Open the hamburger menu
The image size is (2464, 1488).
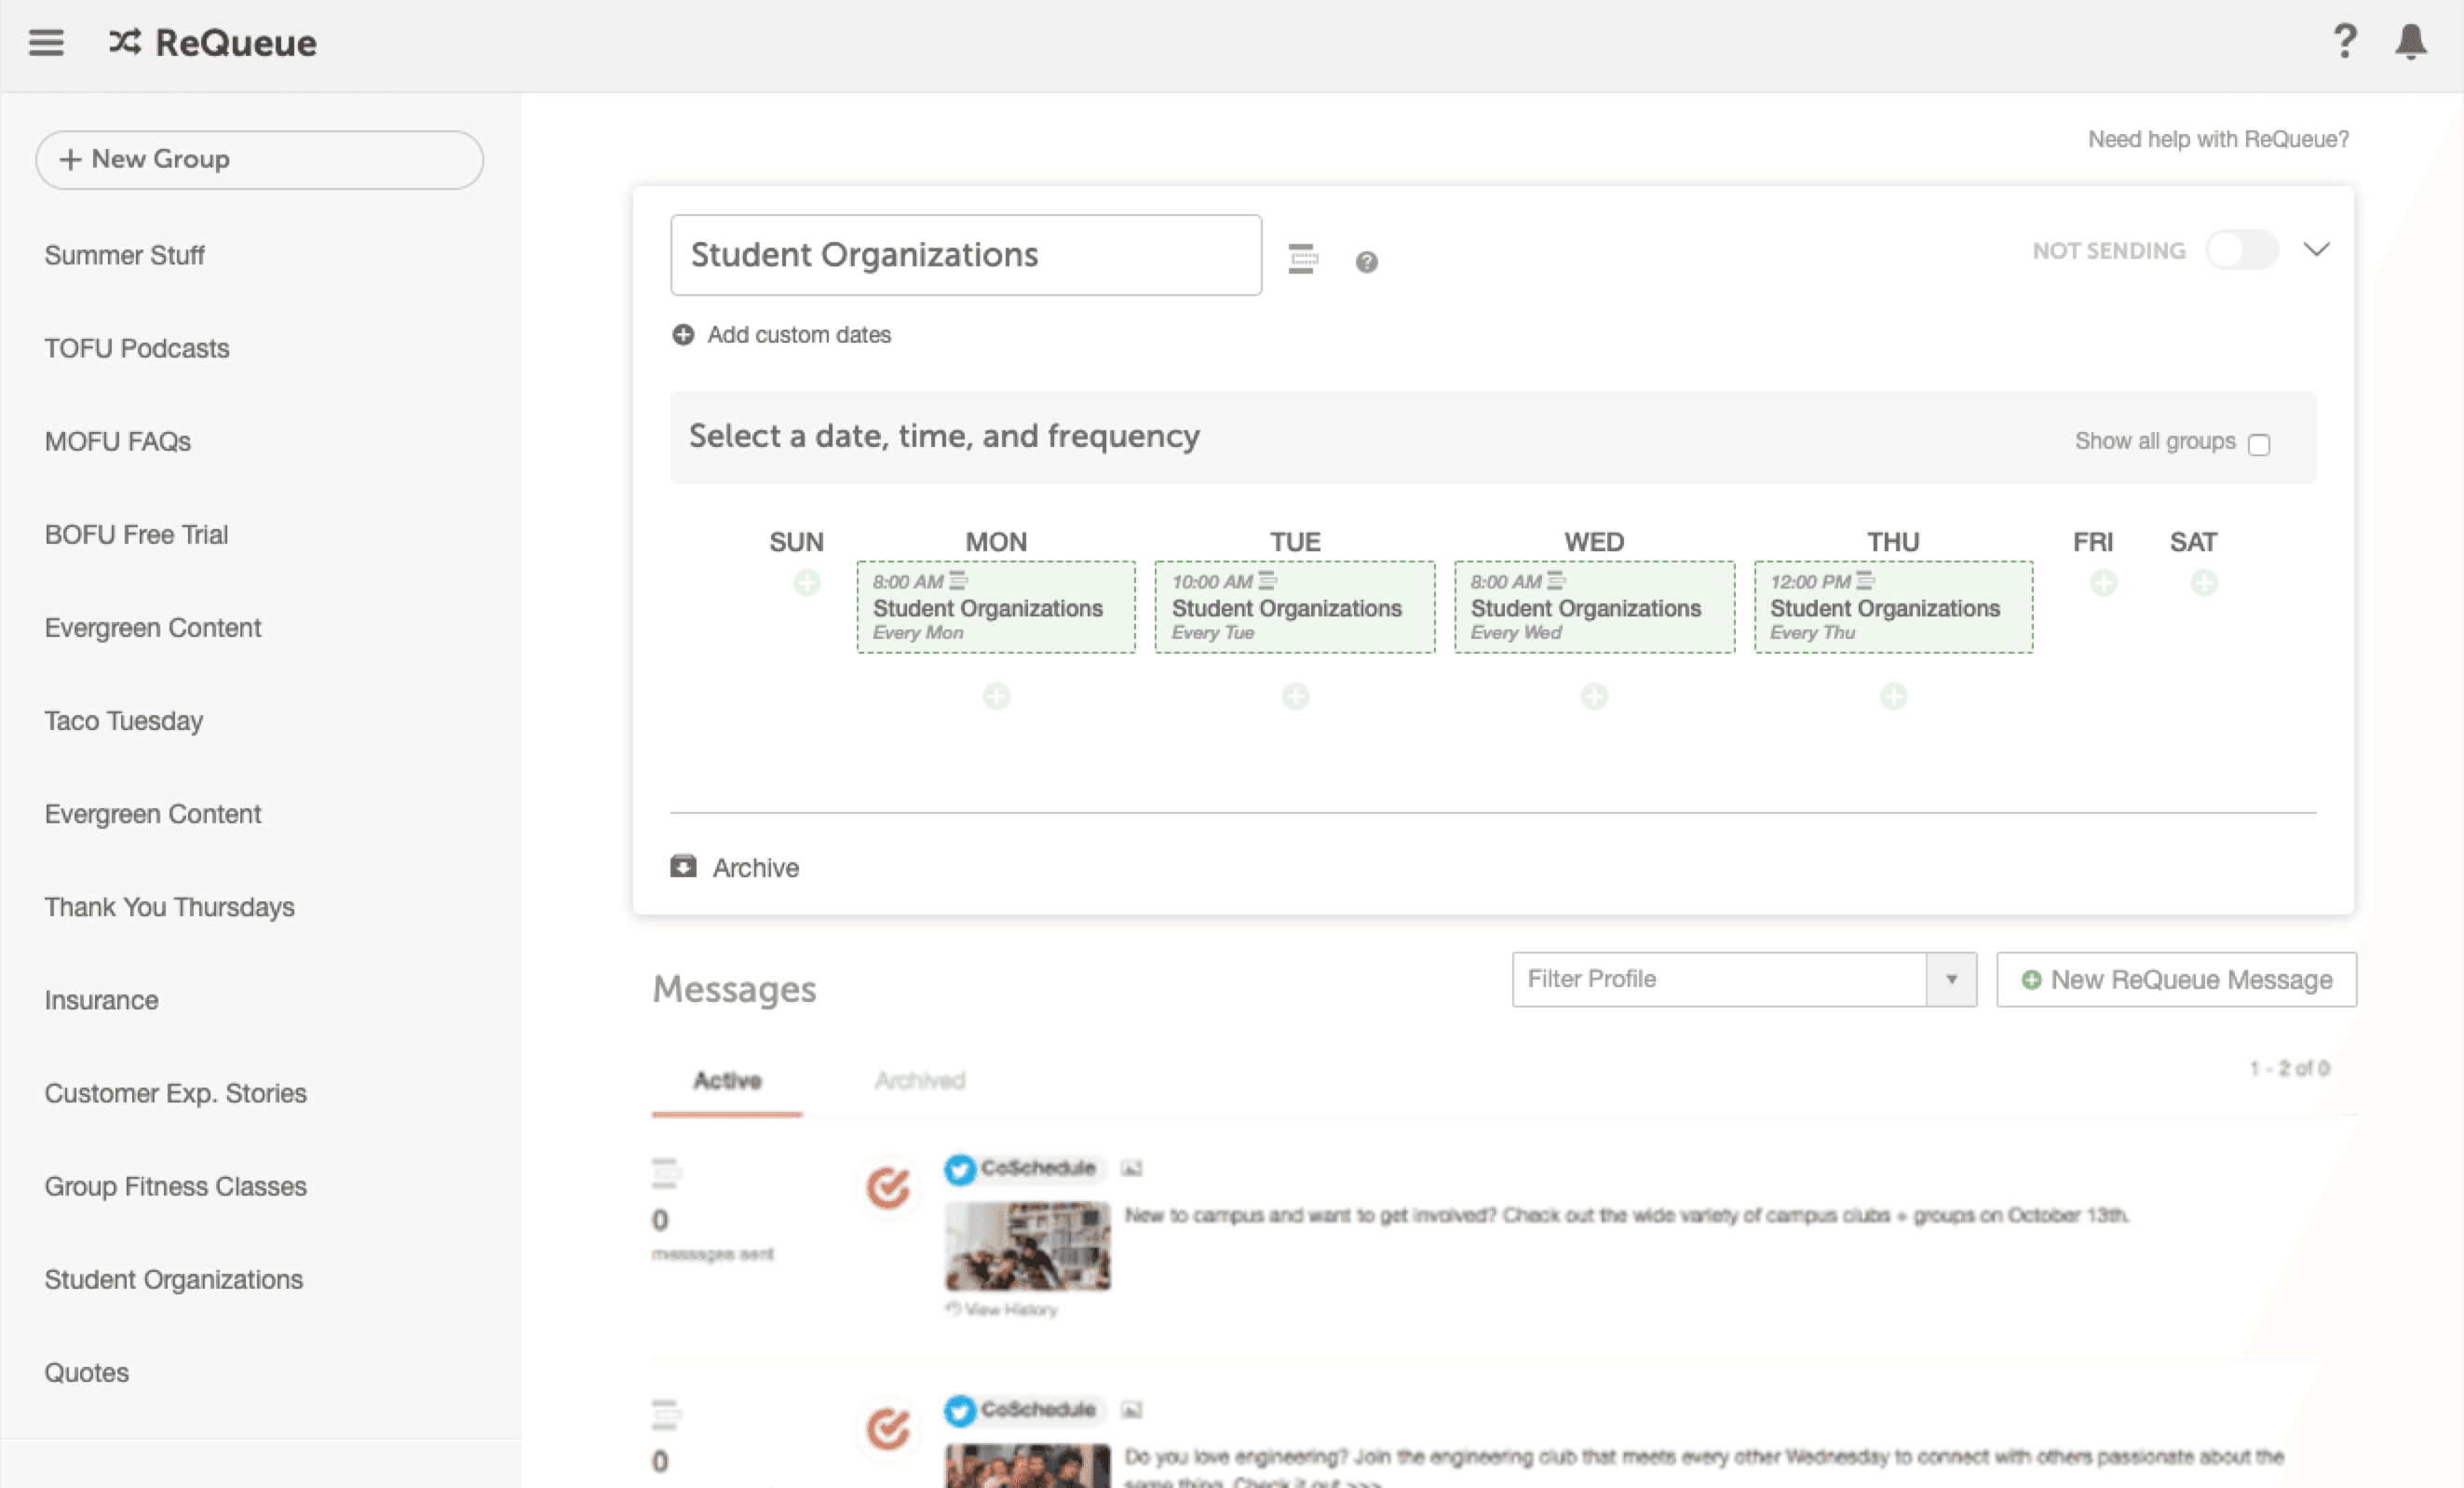coord(46,42)
